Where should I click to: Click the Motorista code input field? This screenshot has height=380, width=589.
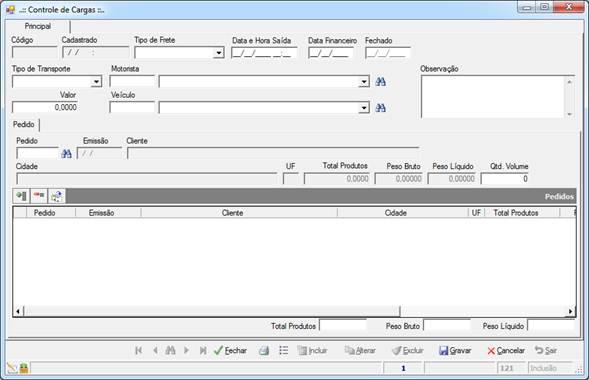[x=132, y=81]
